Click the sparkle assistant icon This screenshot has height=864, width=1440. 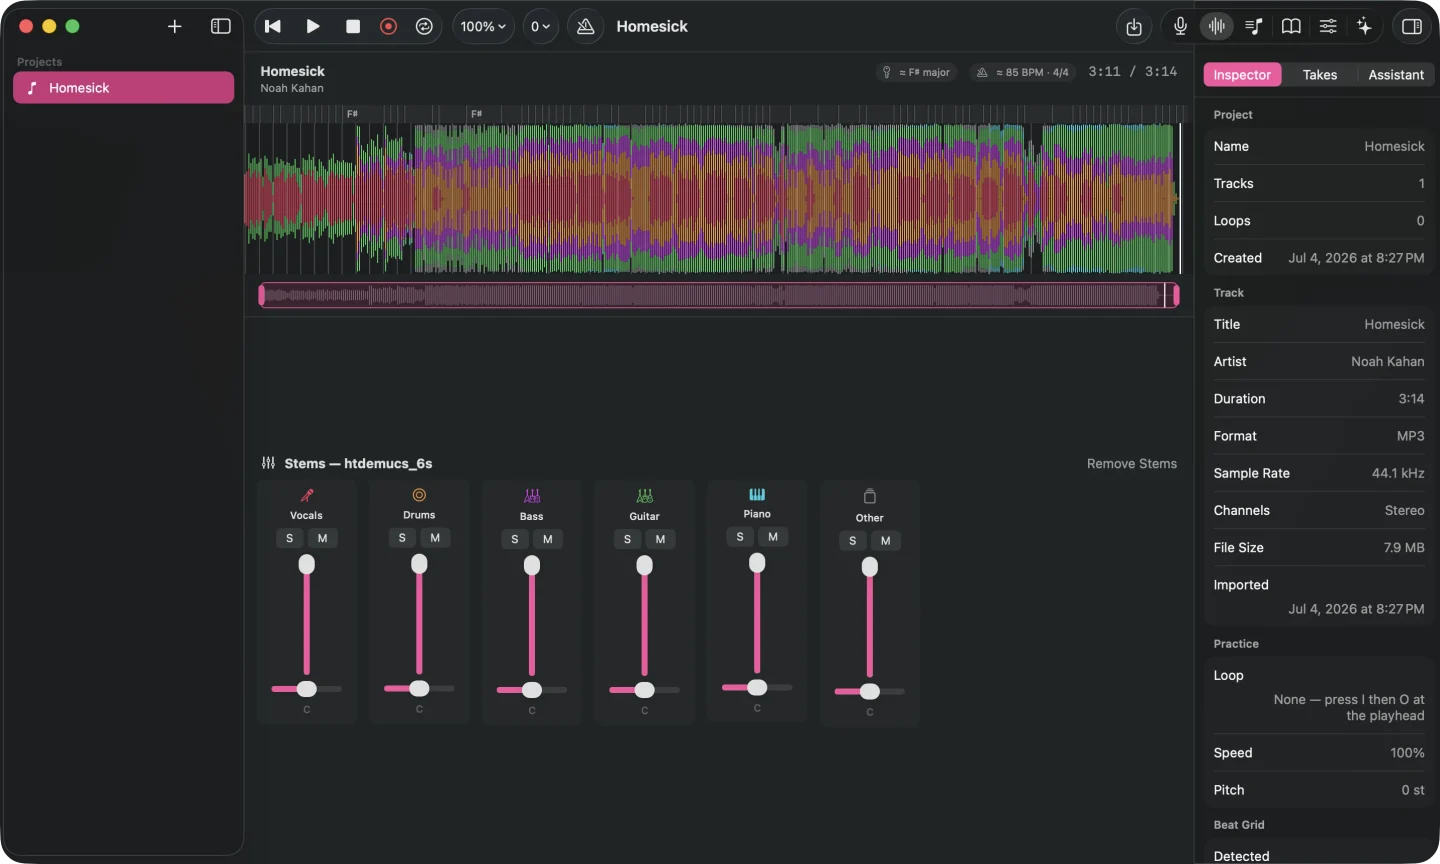1365,27
